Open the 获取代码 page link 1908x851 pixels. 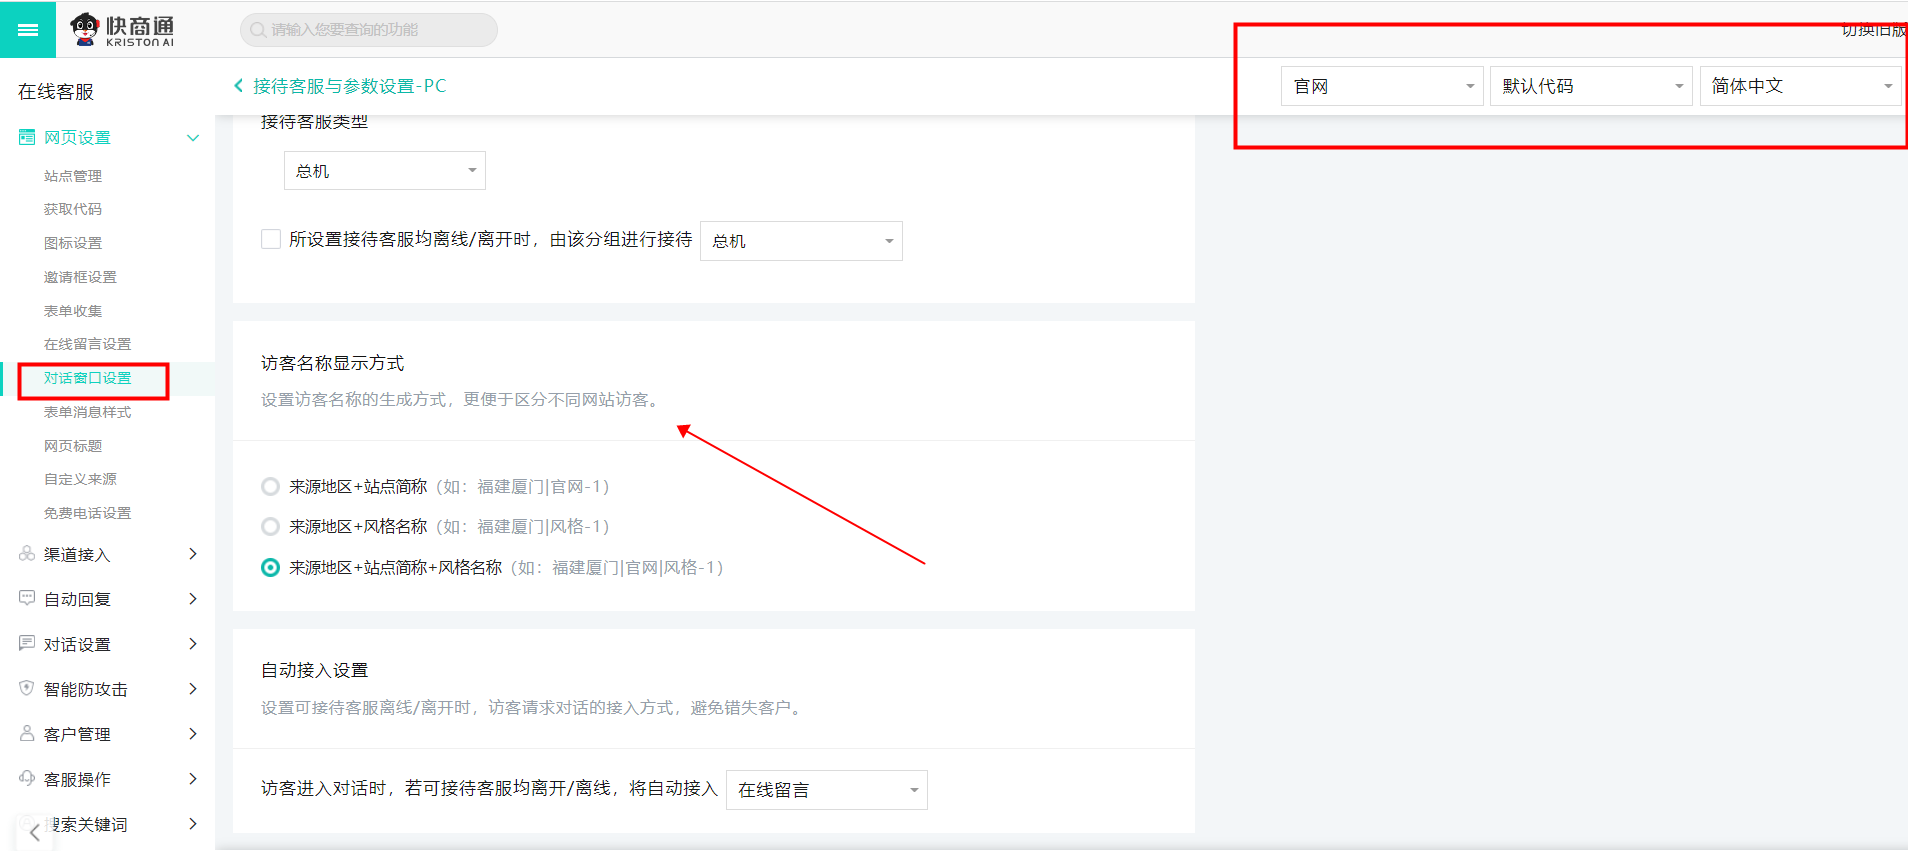[73, 209]
